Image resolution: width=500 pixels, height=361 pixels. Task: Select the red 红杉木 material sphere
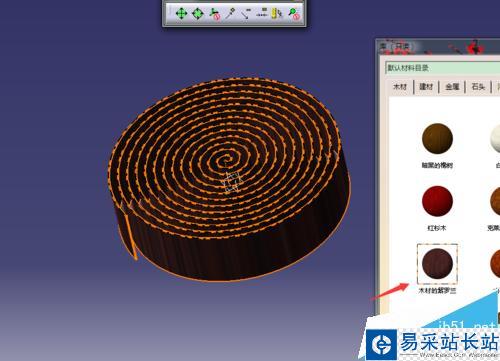(x=437, y=201)
